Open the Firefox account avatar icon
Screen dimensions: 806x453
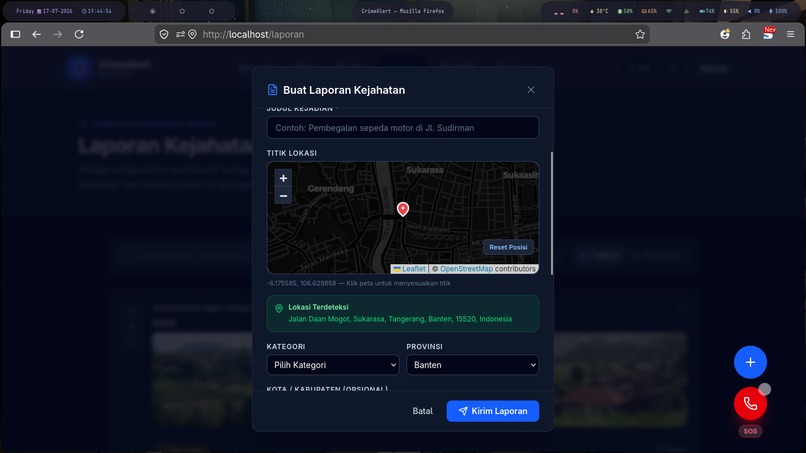pos(725,34)
